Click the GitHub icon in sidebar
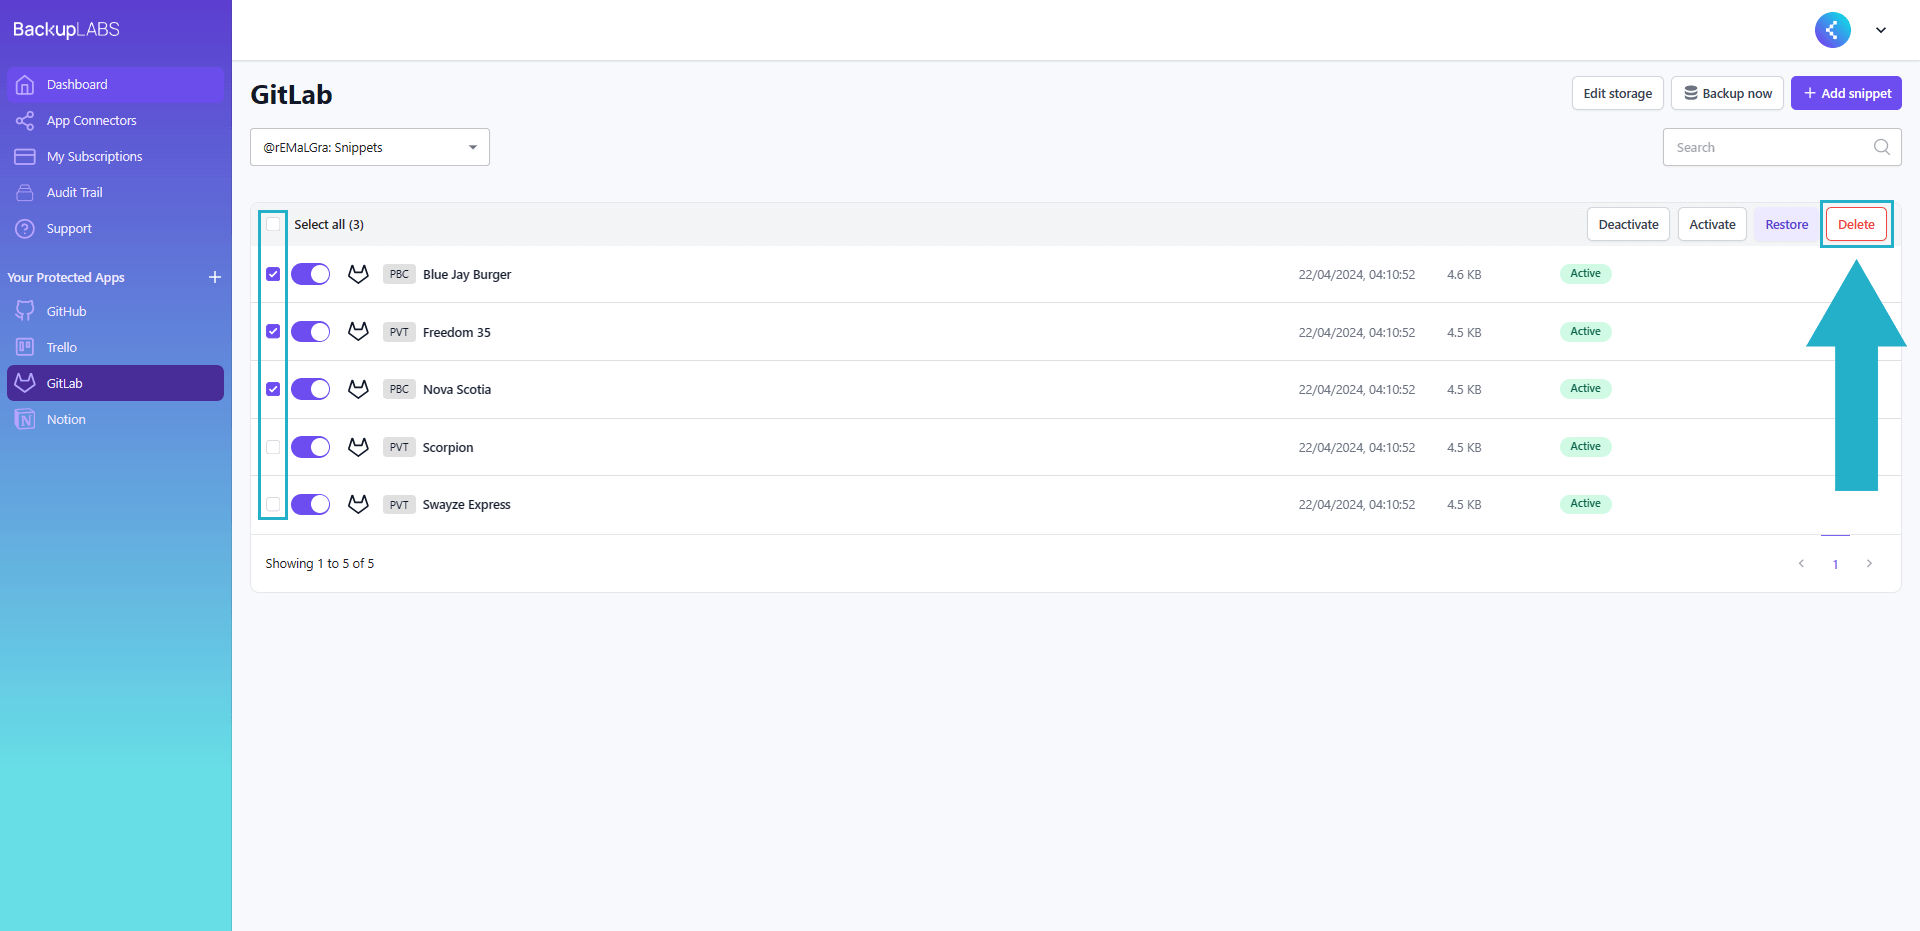 (25, 311)
